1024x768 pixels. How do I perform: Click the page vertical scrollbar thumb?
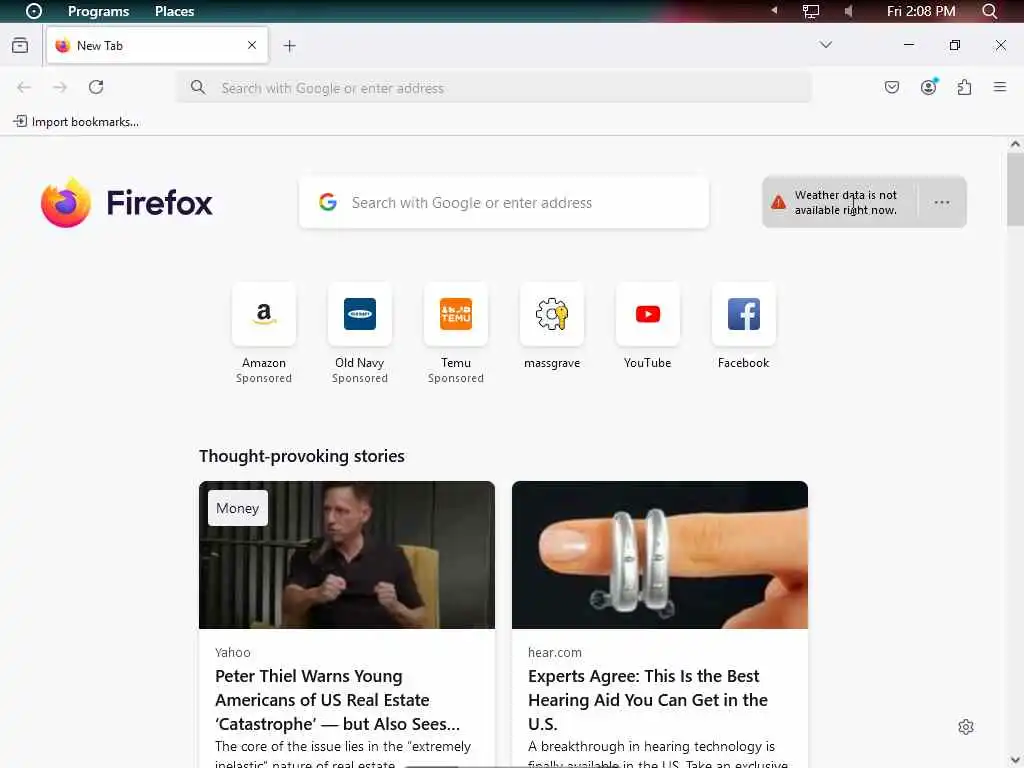pos(1015,189)
